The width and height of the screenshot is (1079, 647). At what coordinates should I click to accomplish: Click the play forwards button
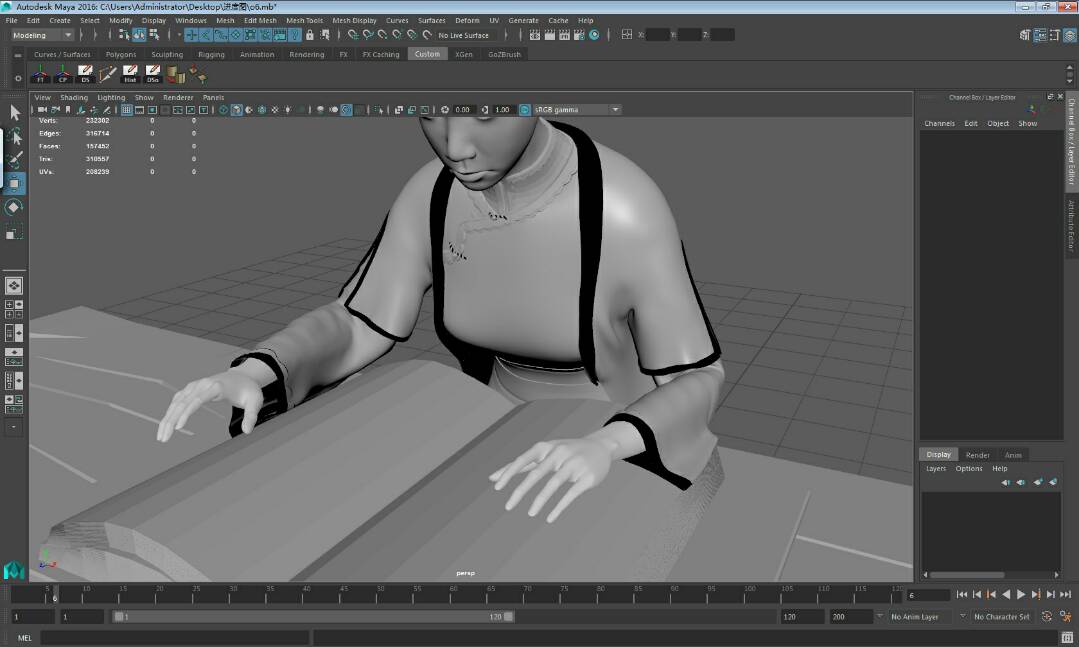click(x=1021, y=594)
